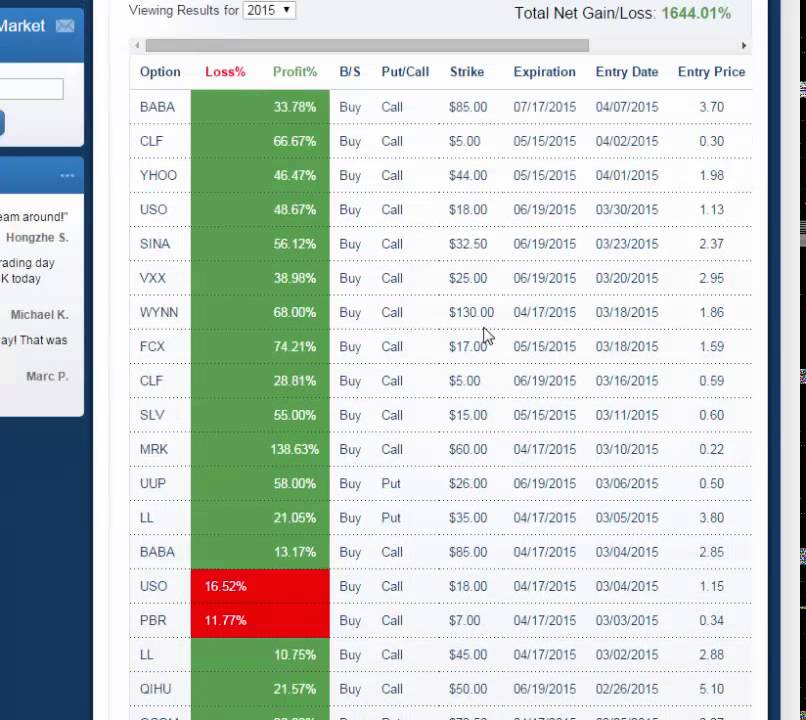806x720 pixels.
Task: Sort by the Entry Price column header
Action: (711, 72)
